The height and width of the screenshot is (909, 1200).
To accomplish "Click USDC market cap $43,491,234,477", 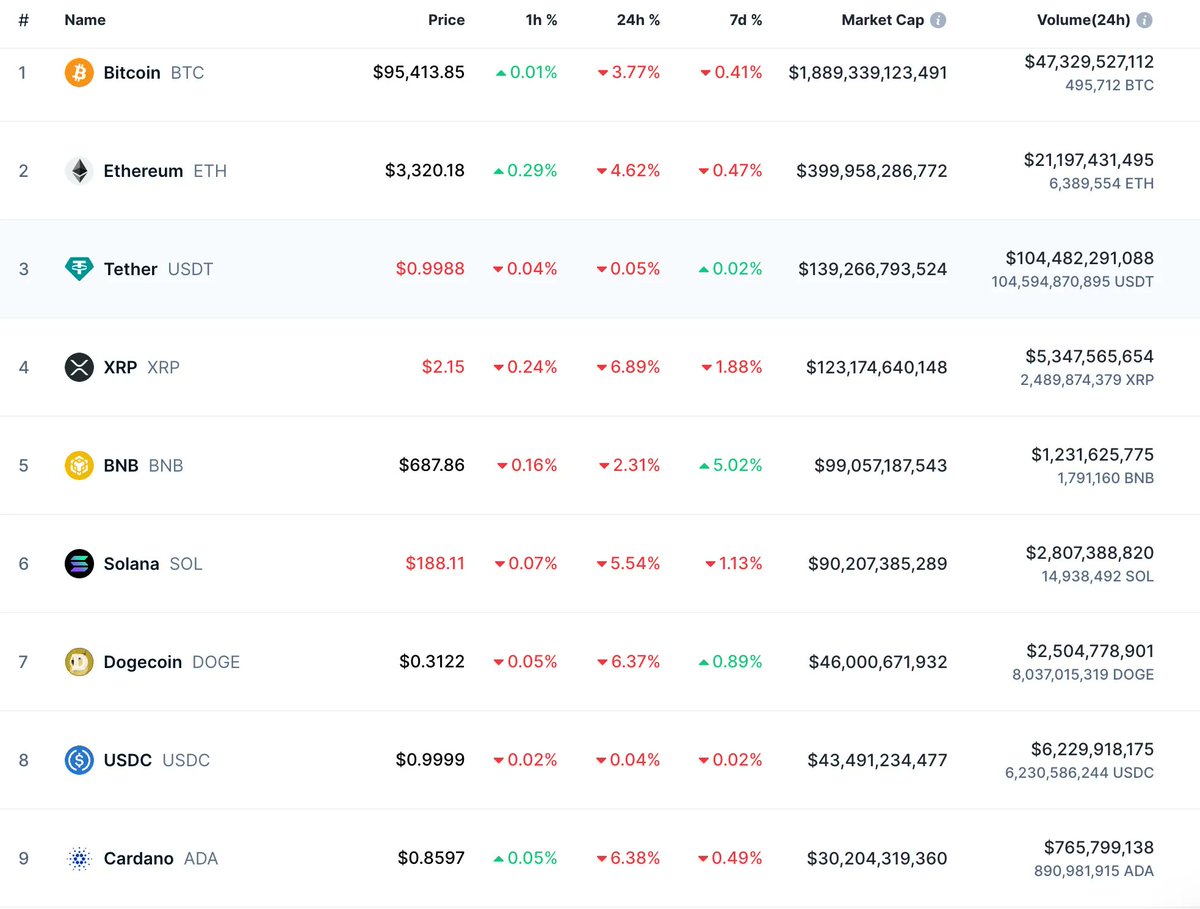I will click(878, 760).
